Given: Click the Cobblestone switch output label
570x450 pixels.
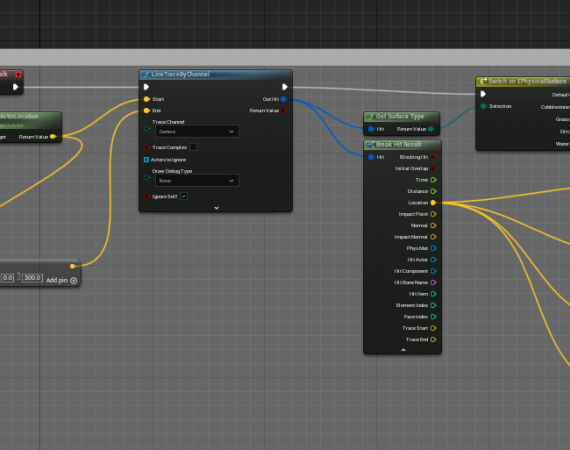Looking at the screenshot, I should (x=555, y=107).
